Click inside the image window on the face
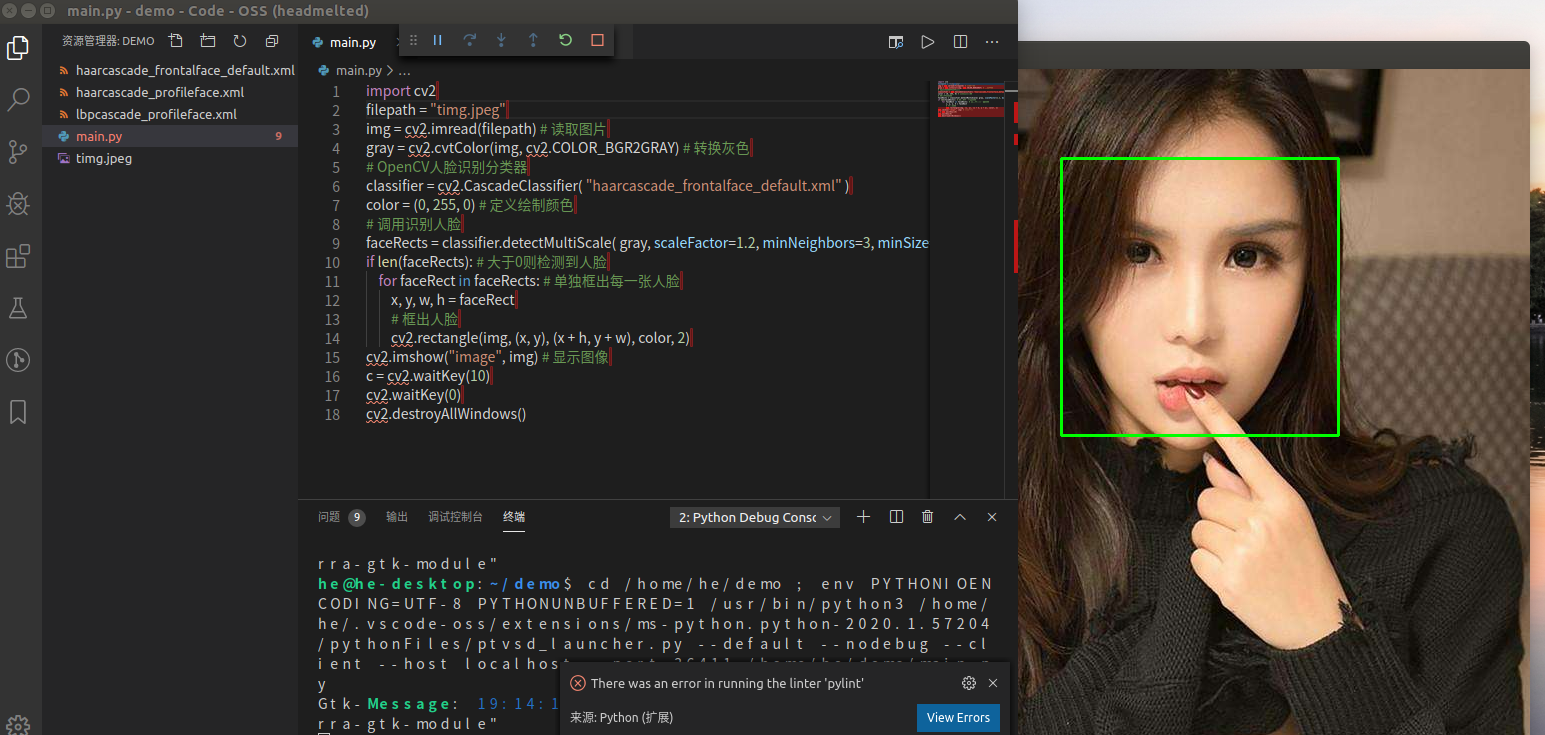The image size is (1545, 735). click(1199, 297)
